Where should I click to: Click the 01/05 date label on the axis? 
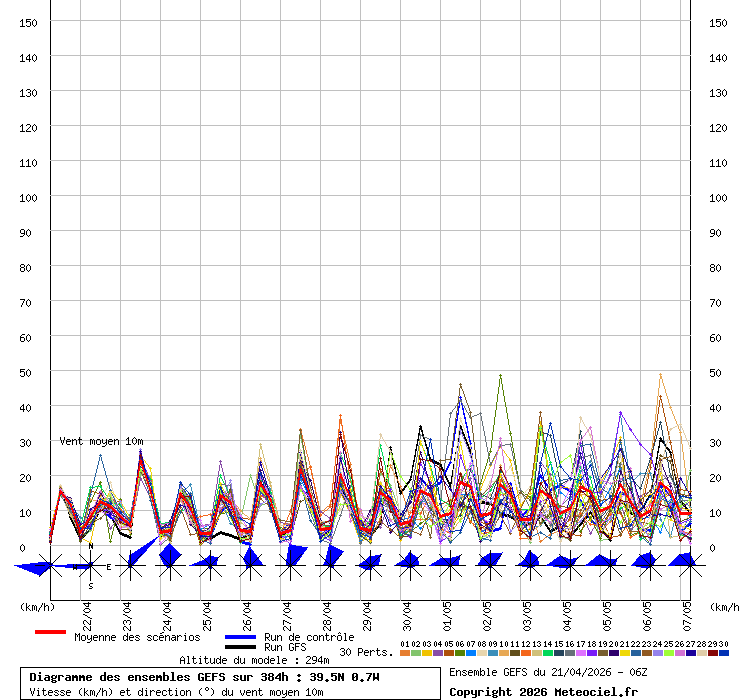pyautogui.click(x=446, y=611)
